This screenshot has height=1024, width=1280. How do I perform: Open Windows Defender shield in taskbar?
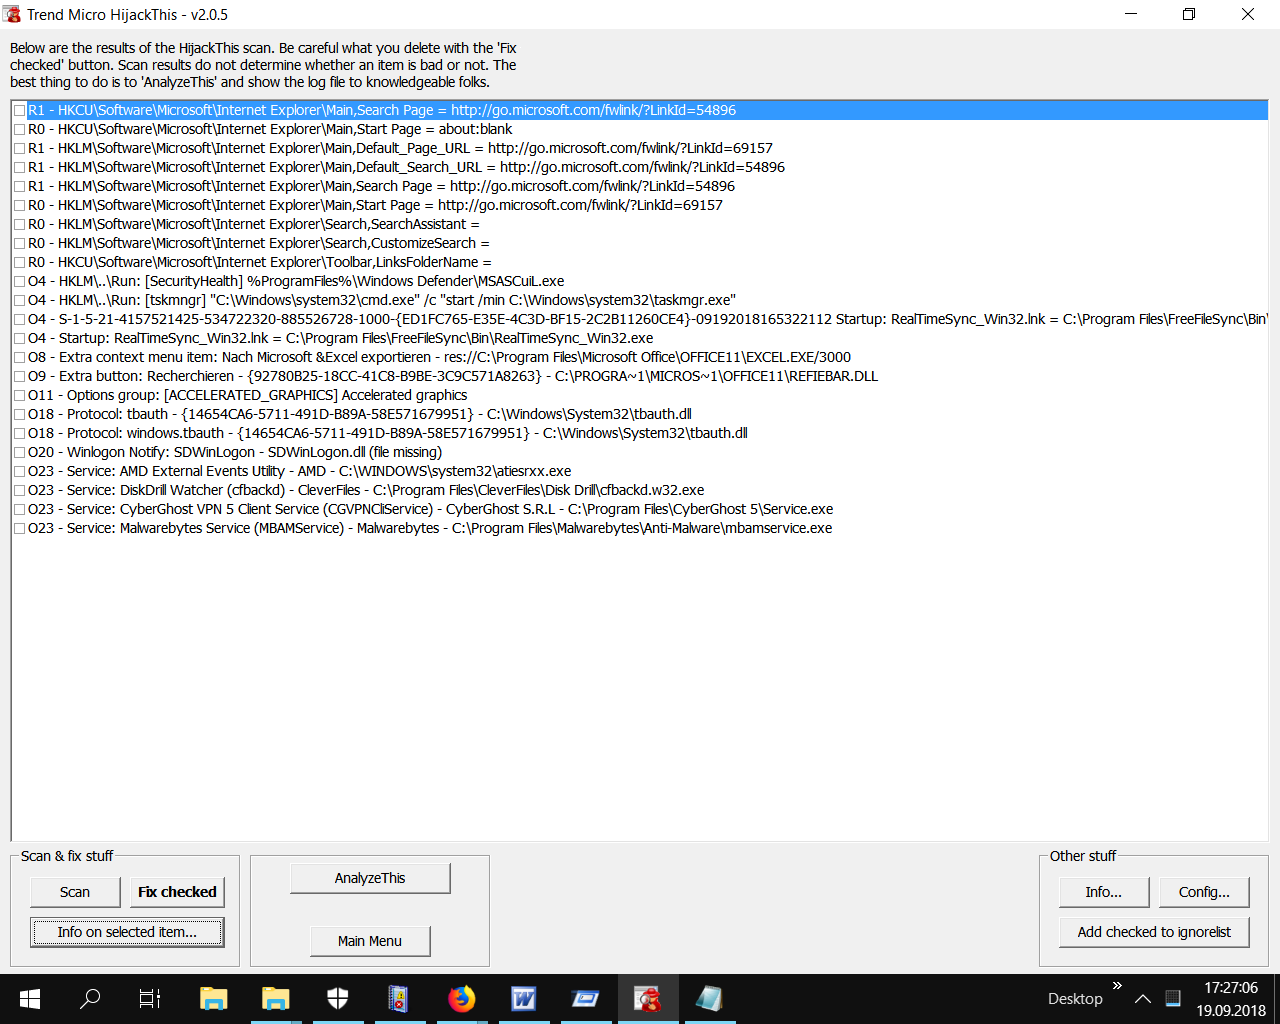click(x=338, y=998)
